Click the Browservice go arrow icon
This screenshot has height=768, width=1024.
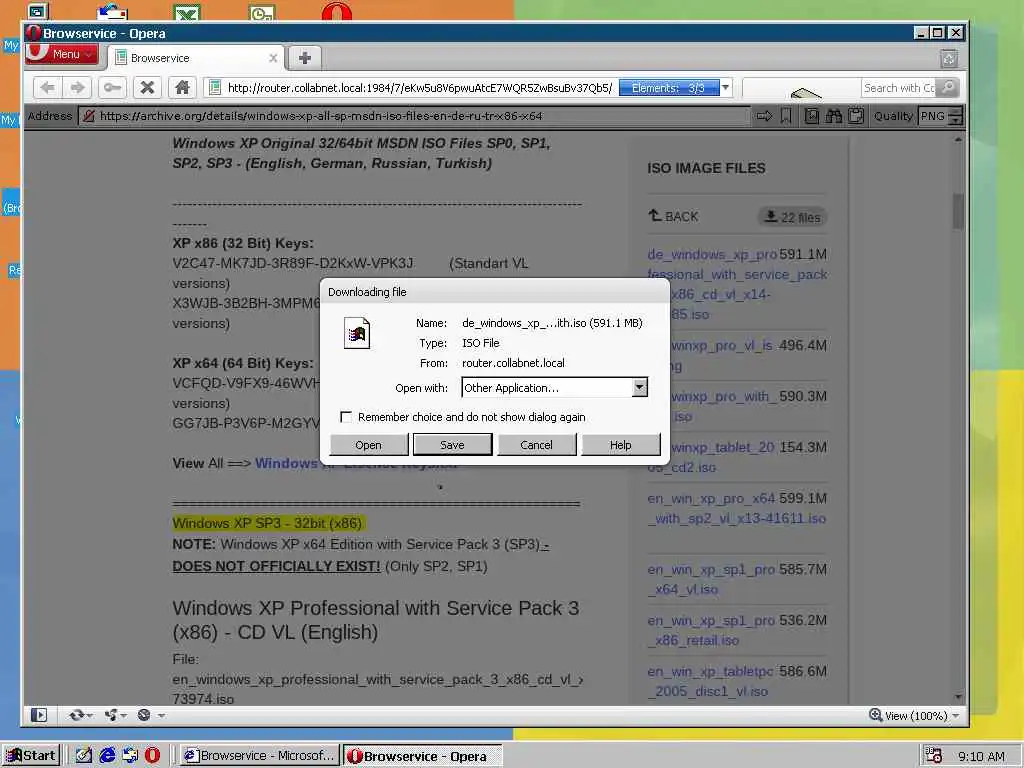click(x=764, y=116)
